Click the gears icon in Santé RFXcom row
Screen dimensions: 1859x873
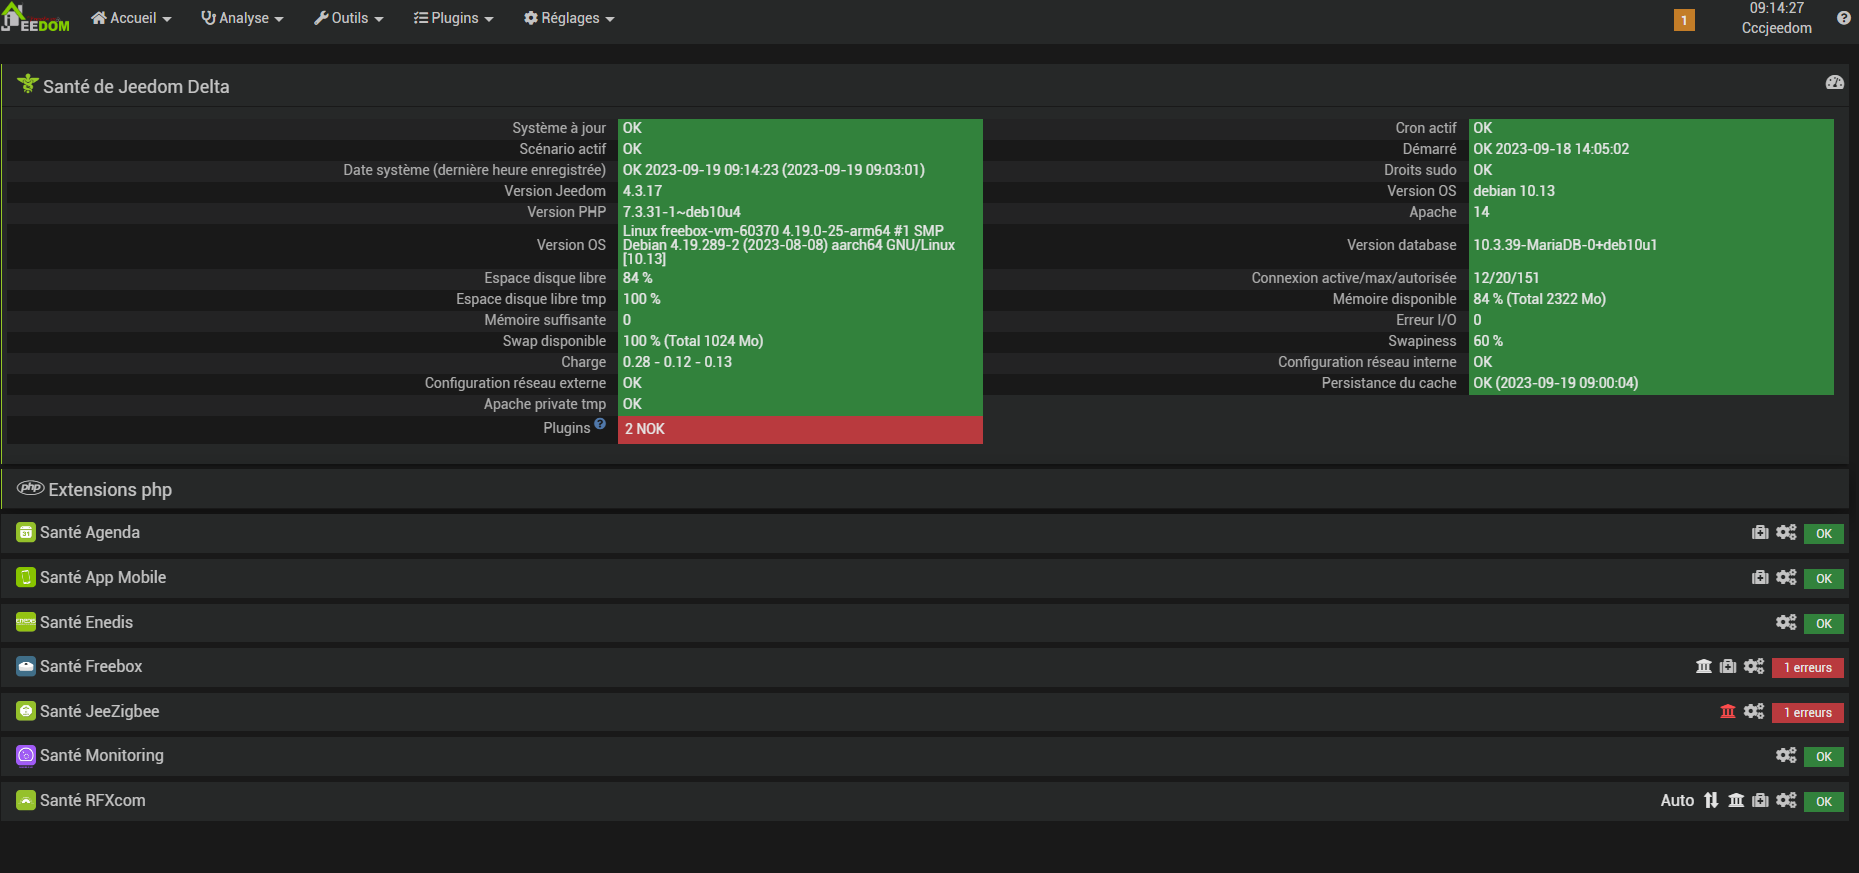coord(1786,801)
